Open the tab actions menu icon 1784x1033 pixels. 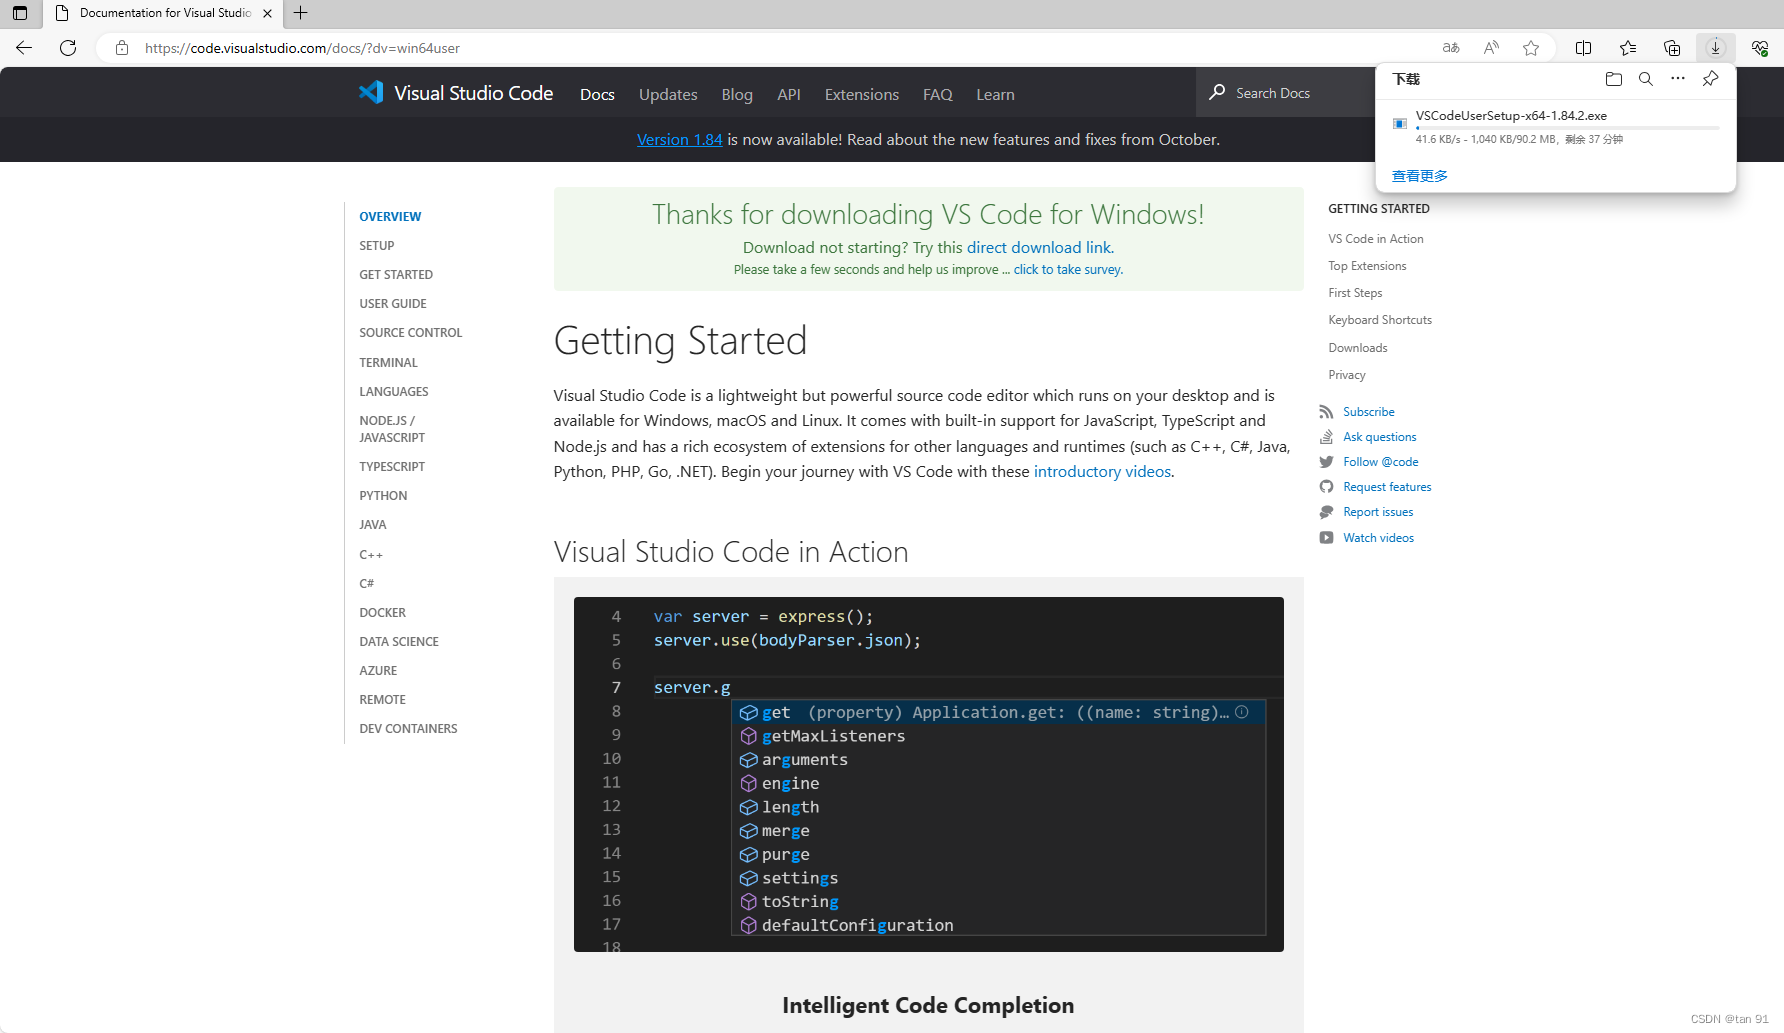[x=20, y=13]
